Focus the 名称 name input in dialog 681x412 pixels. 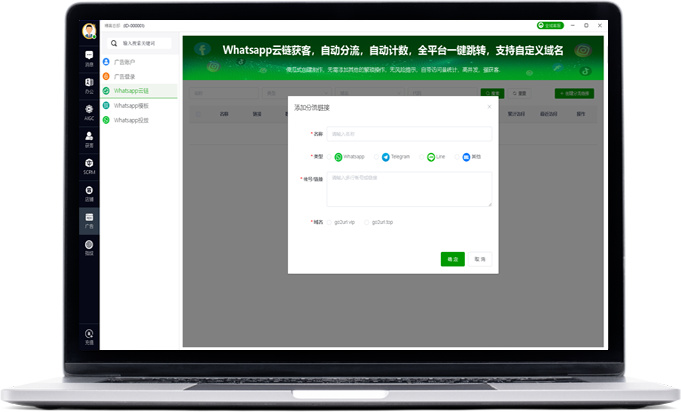(409, 134)
